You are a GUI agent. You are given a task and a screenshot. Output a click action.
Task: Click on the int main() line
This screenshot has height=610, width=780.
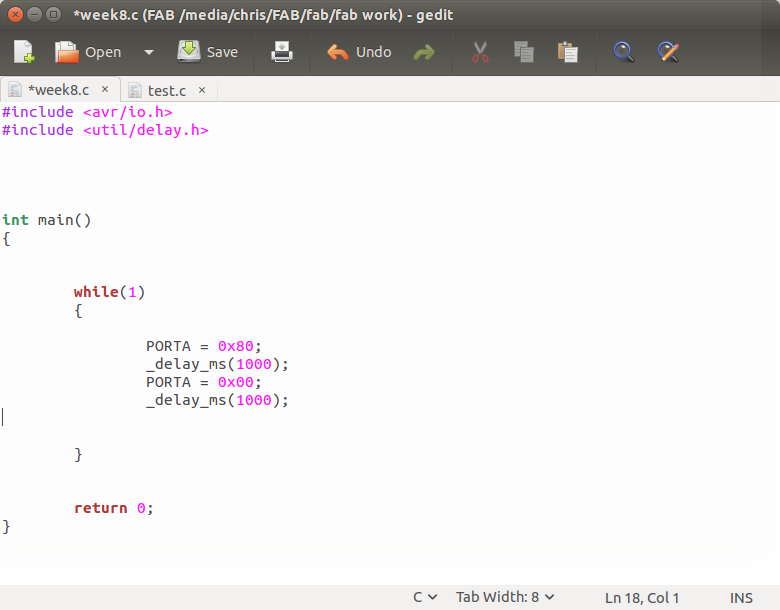[47, 220]
